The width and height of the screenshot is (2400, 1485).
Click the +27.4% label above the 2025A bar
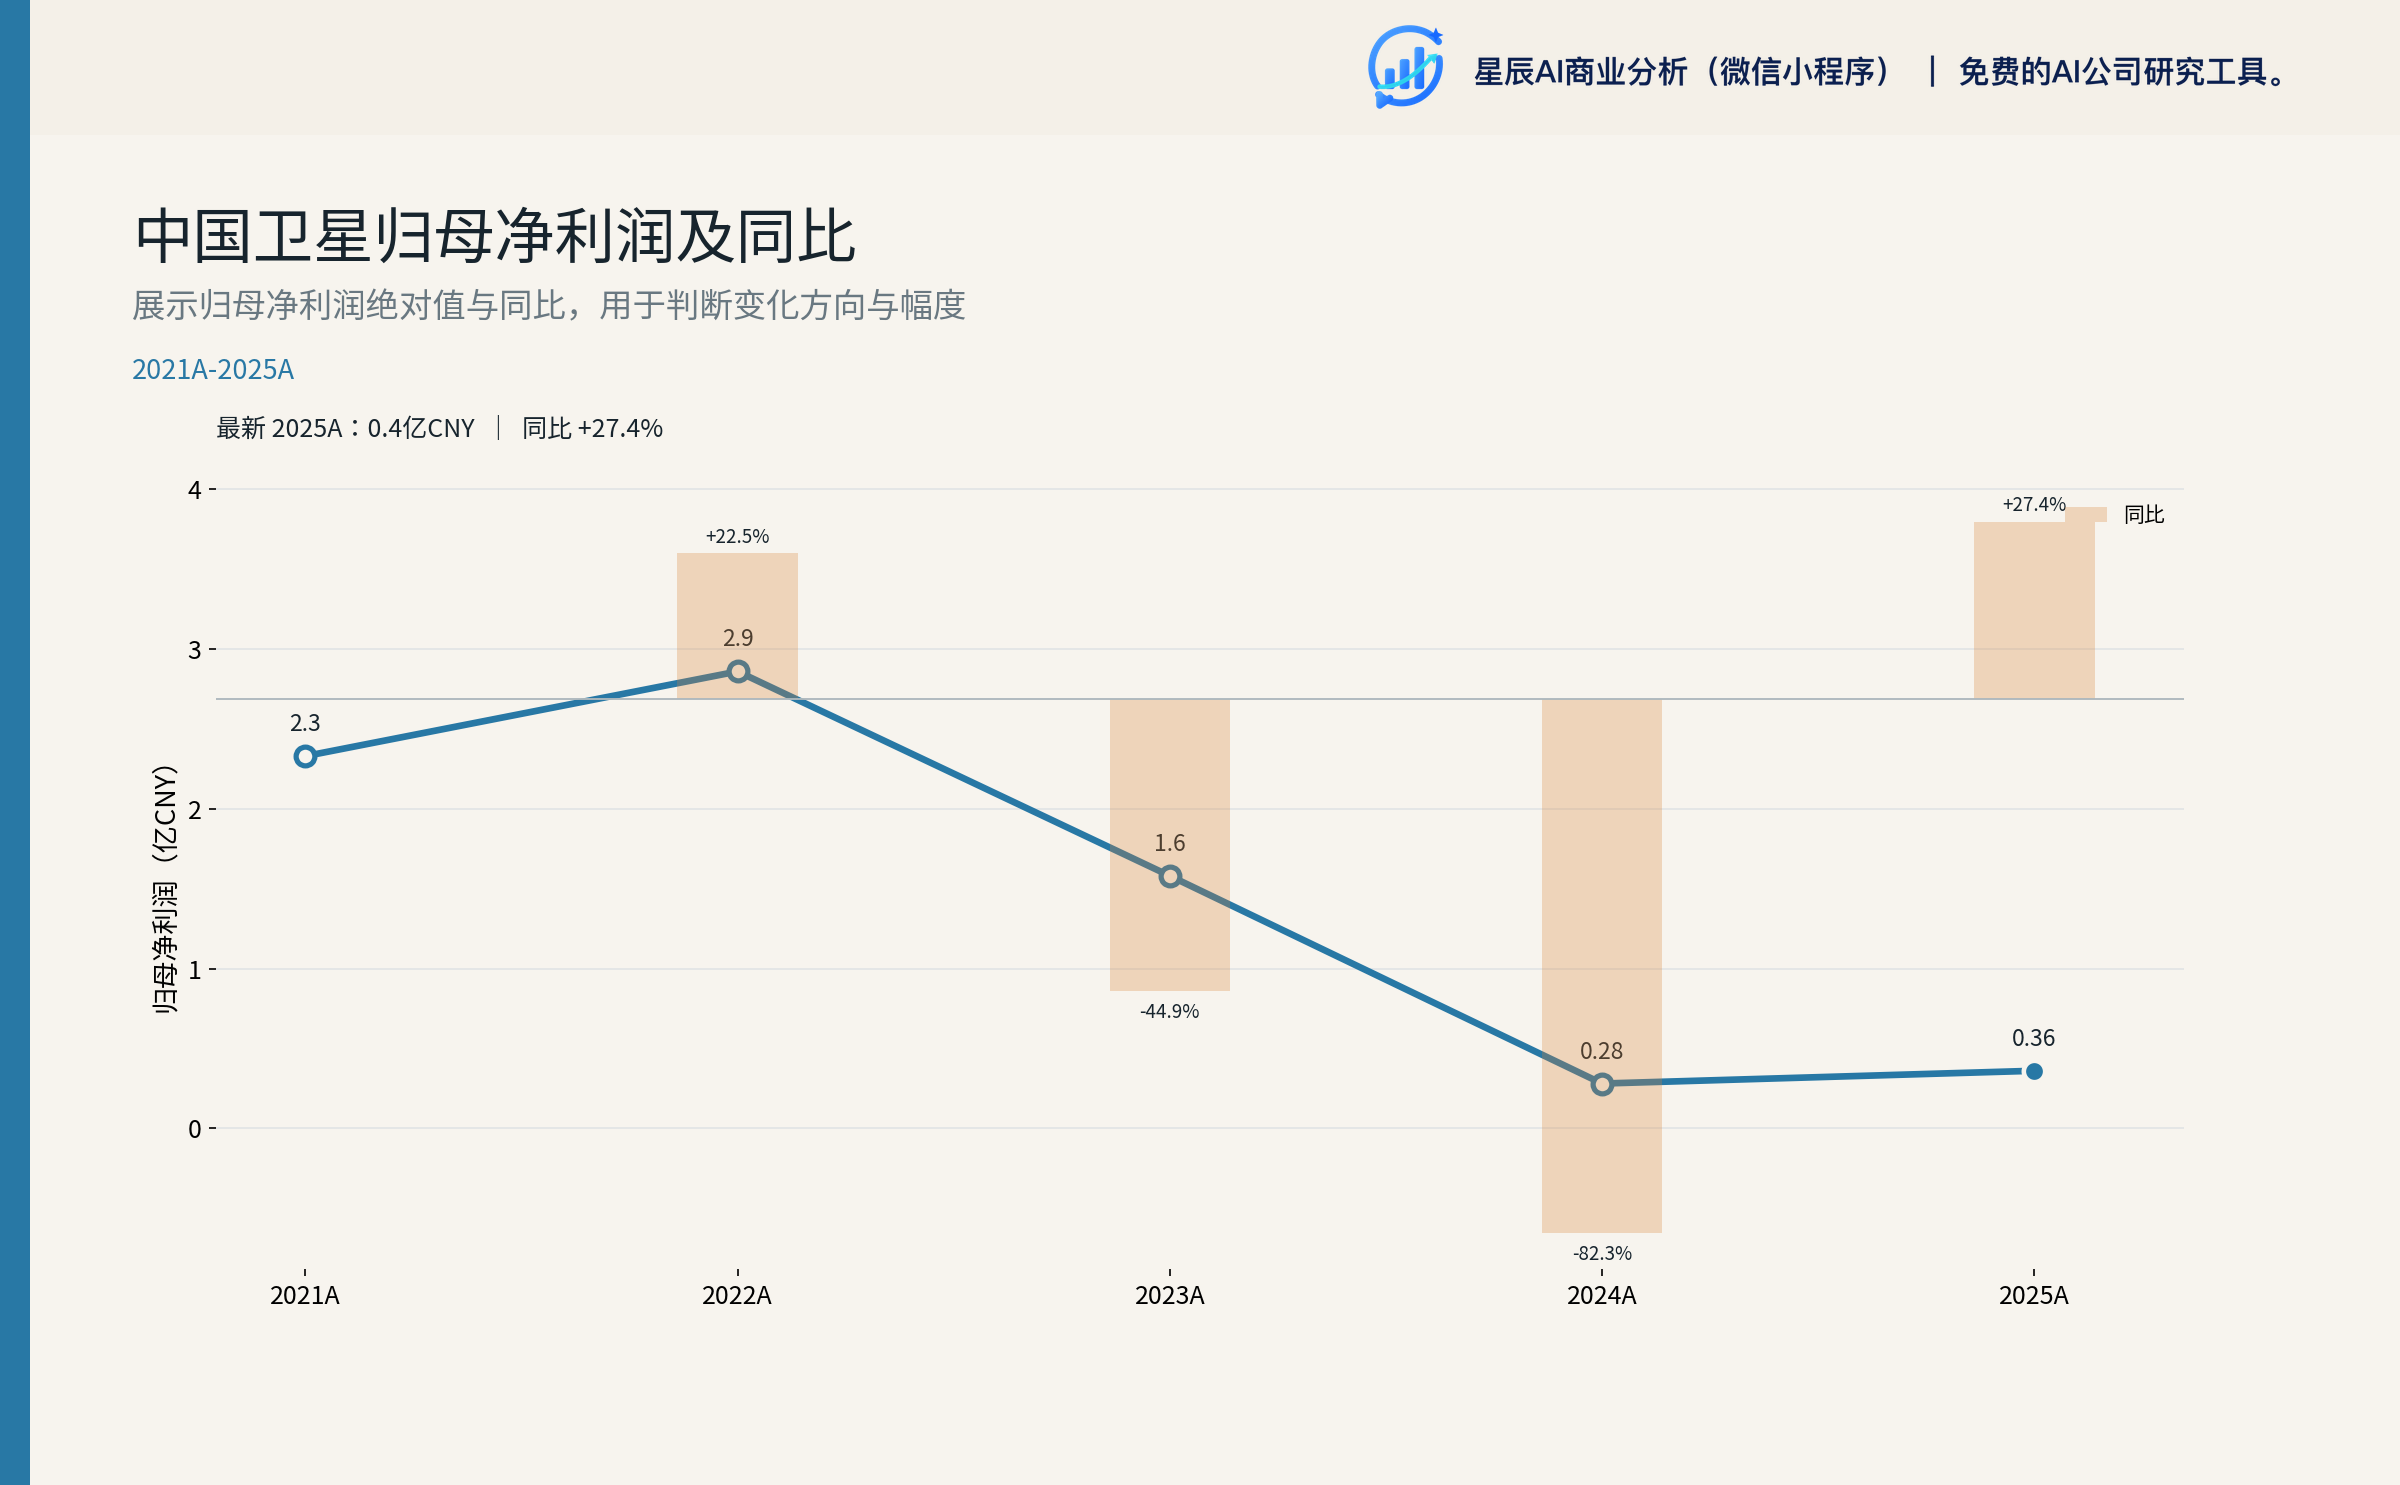(2034, 504)
